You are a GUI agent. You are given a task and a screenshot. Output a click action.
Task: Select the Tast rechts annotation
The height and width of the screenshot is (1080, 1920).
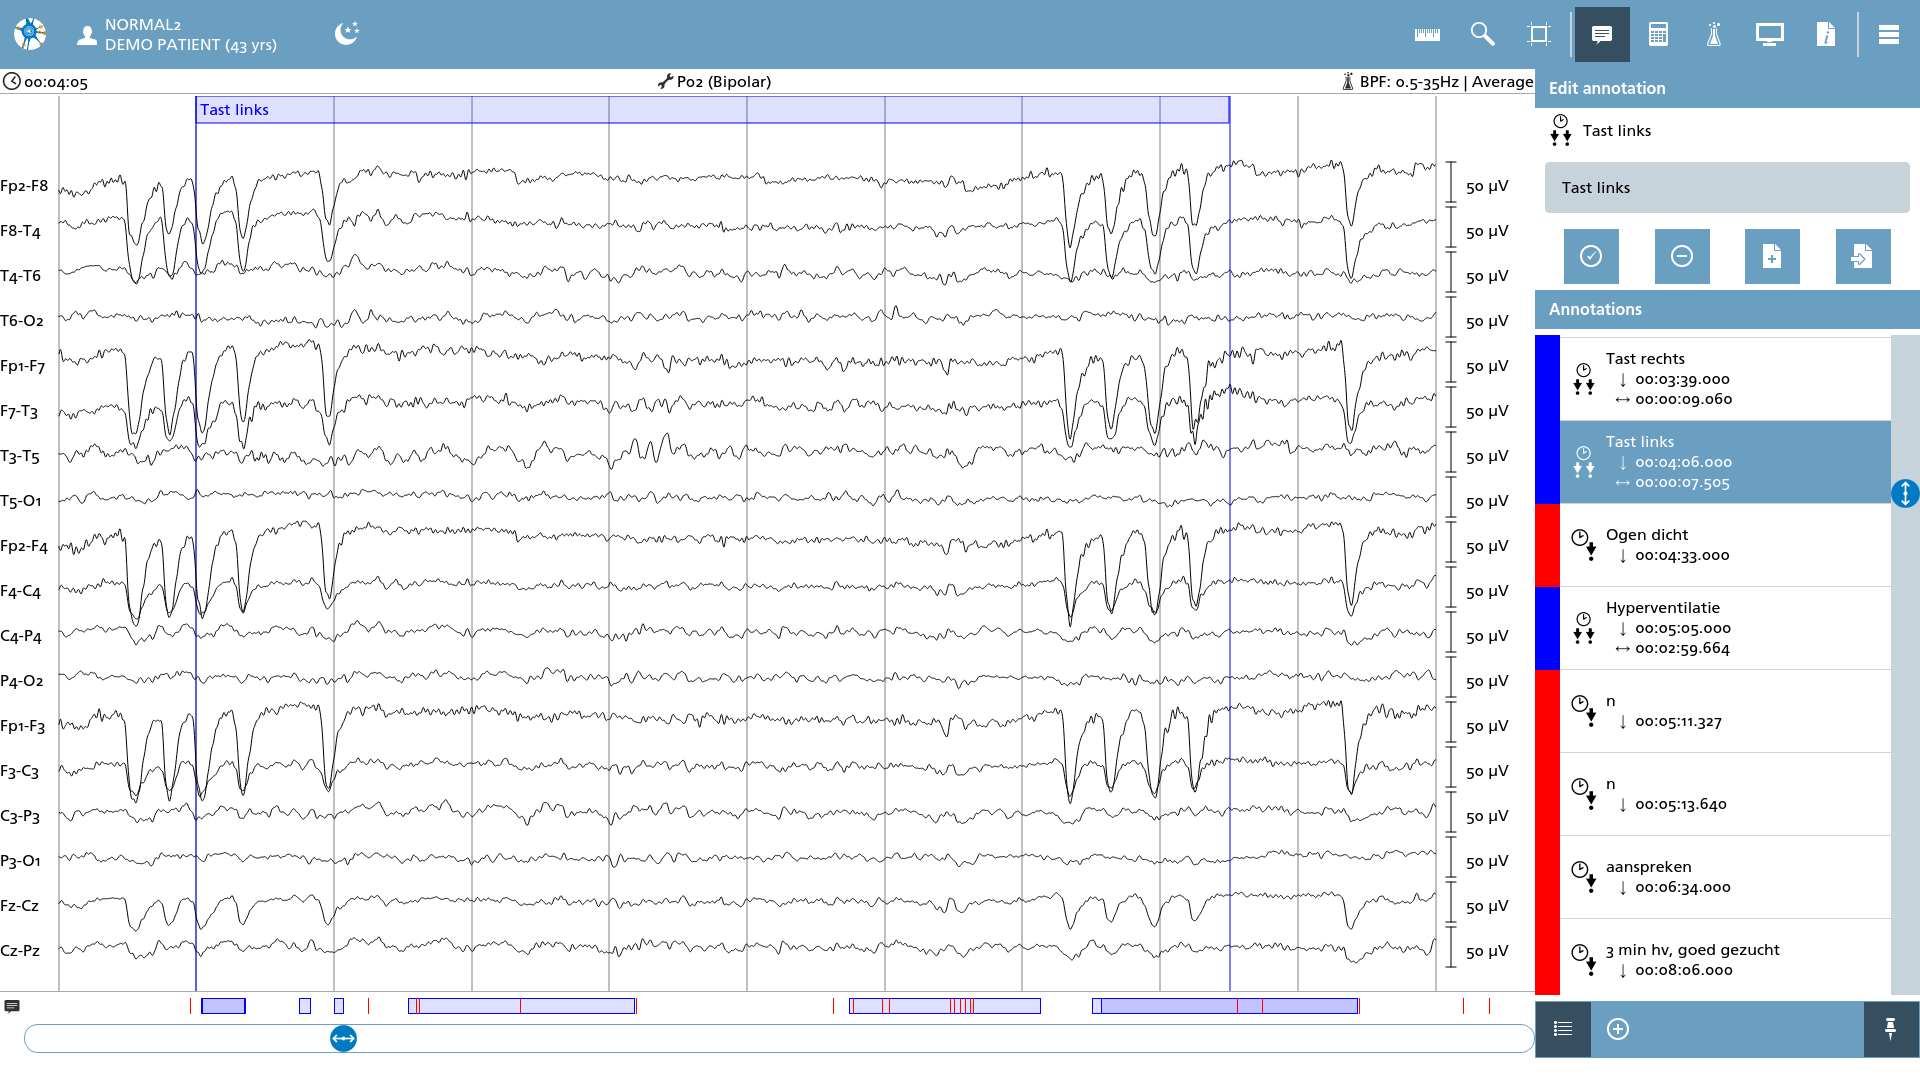point(1725,379)
